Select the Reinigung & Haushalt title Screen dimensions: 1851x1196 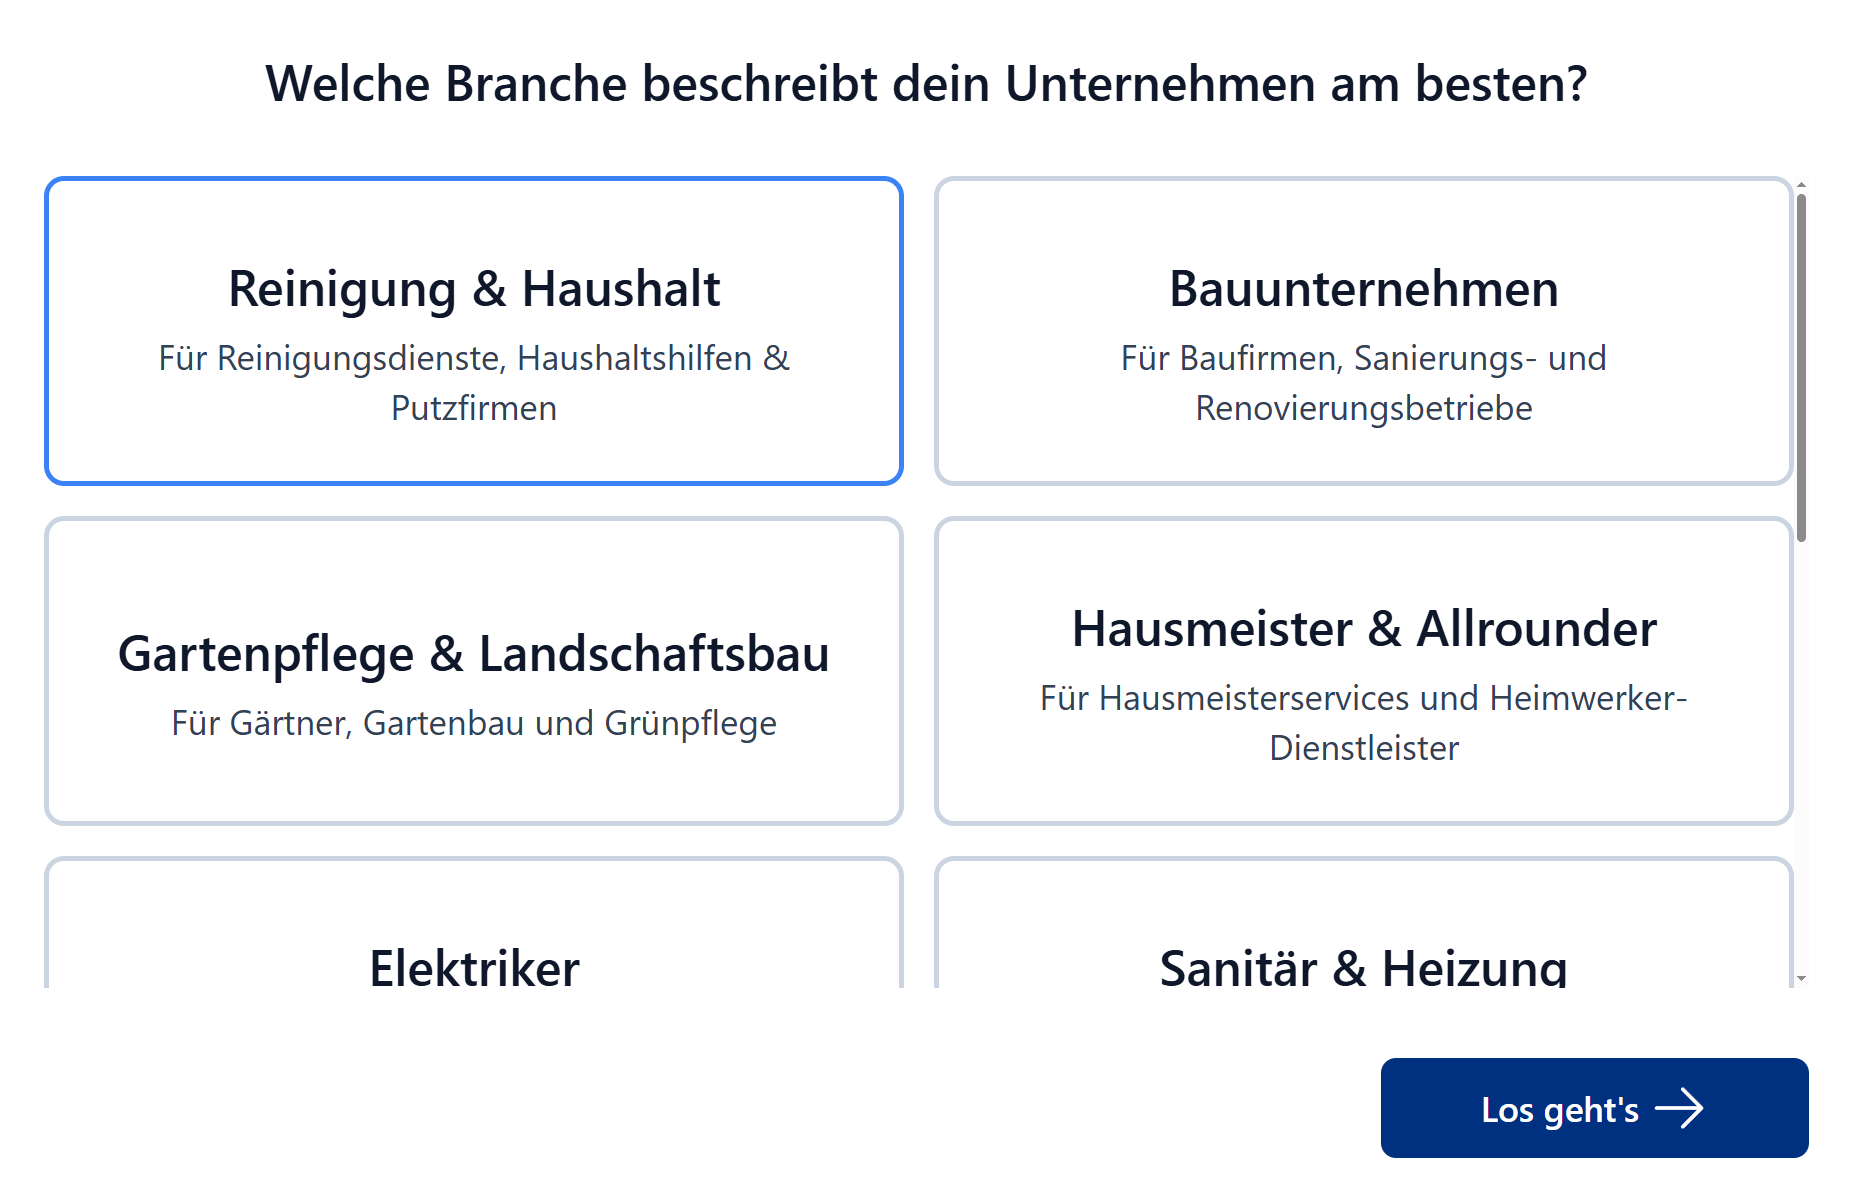473,289
